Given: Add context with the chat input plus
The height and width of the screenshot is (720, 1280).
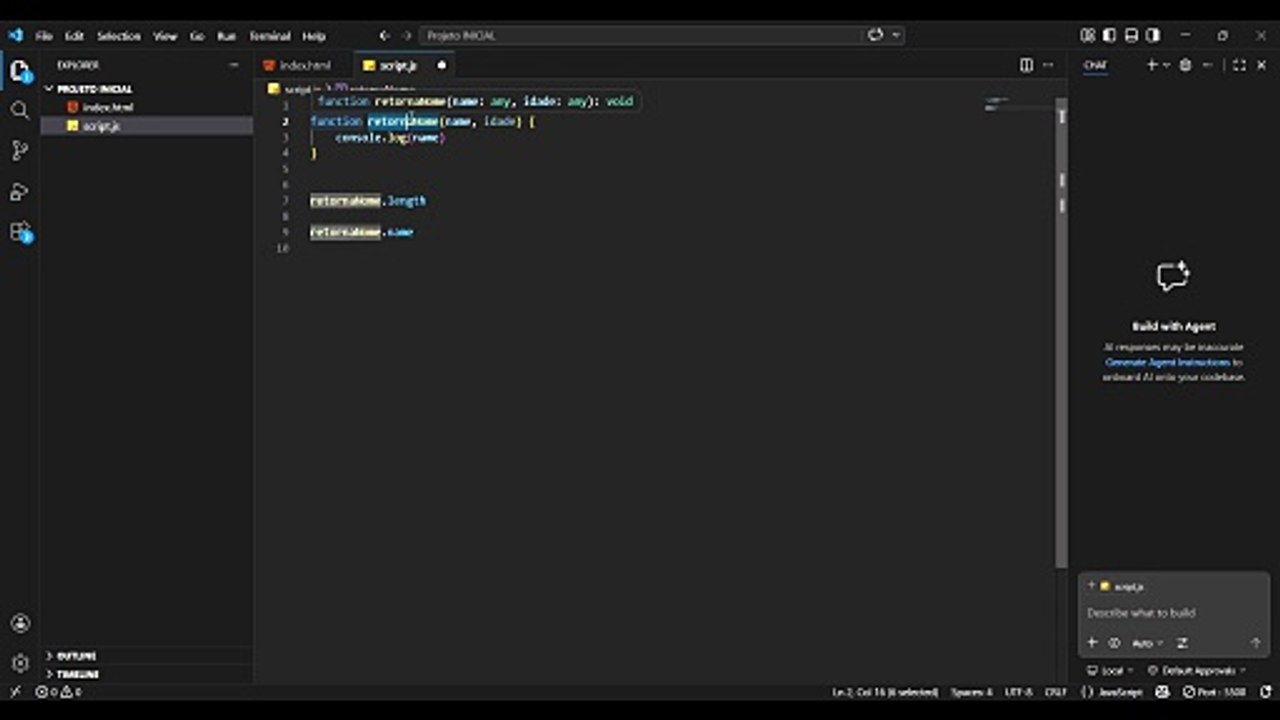Looking at the screenshot, I should click(x=1092, y=643).
